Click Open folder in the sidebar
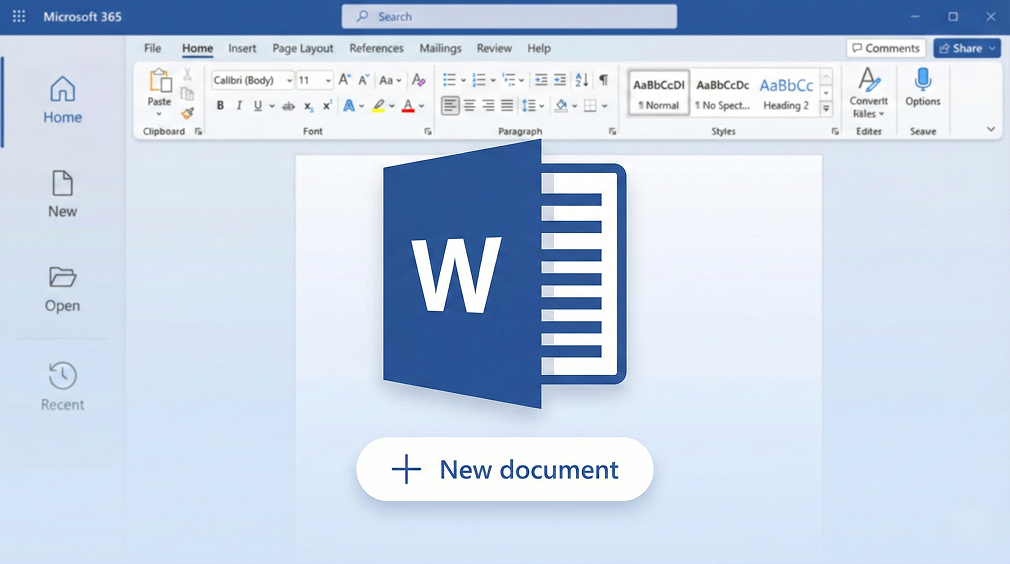Screen dimensions: 1010x564 point(62,289)
